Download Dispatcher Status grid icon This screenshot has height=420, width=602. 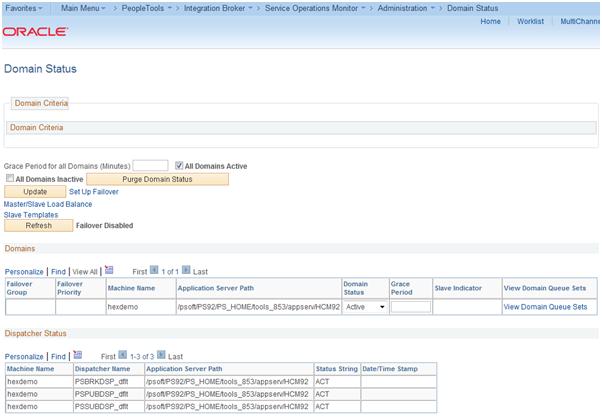(x=78, y=355)
